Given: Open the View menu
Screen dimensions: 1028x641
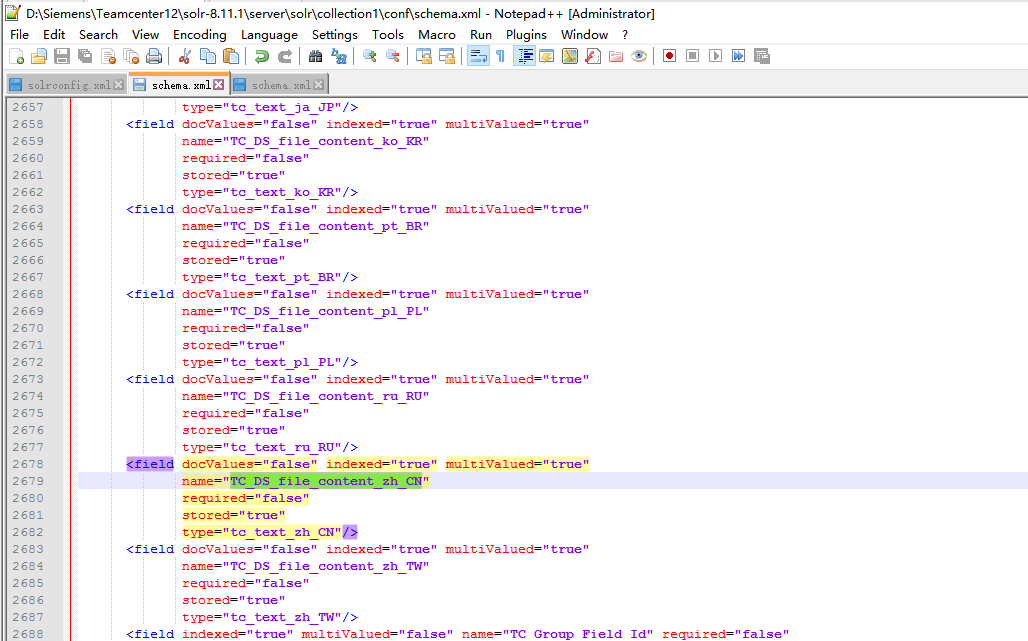Looking at the screenshot, I should coord(146,35).
